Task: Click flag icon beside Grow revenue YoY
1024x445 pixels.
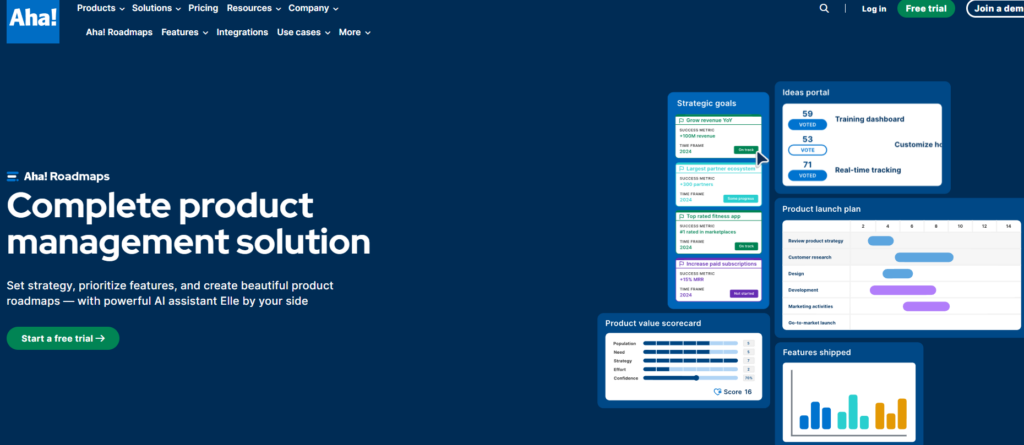Action: point(681,120)
